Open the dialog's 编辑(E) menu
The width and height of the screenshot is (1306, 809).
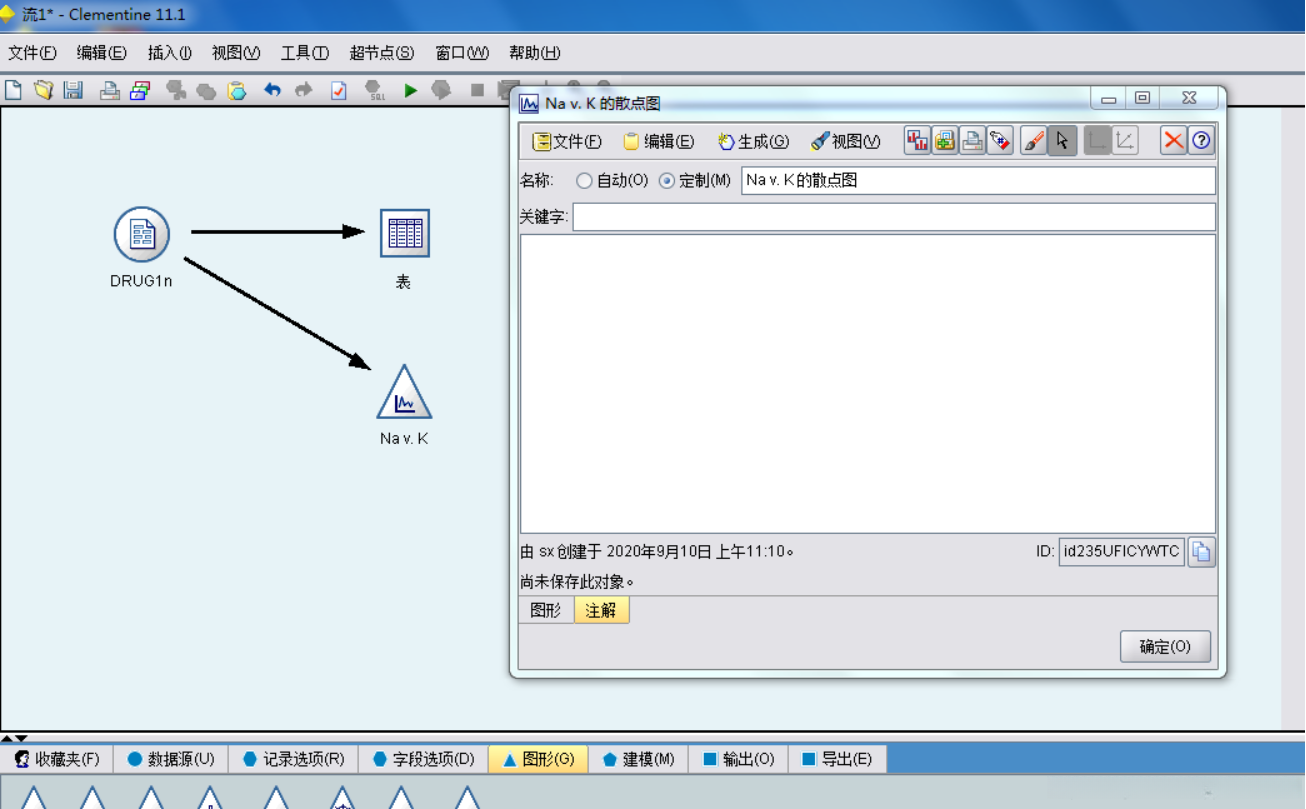click(x=658, y=141)
